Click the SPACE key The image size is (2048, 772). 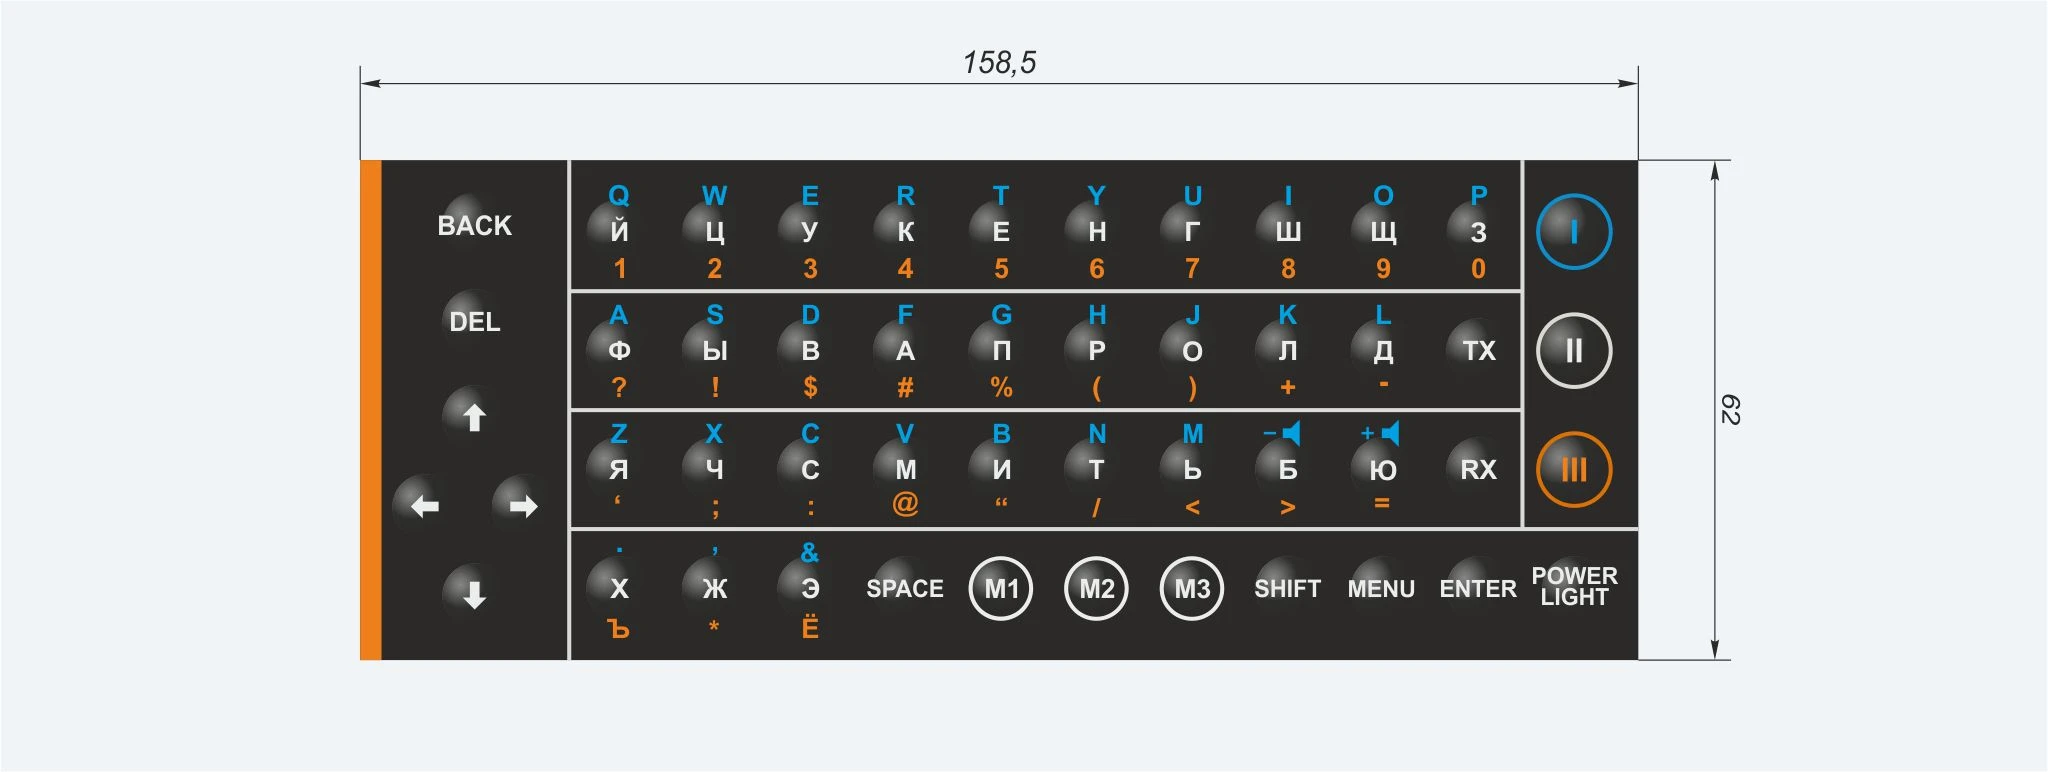[x=905, y=588]
